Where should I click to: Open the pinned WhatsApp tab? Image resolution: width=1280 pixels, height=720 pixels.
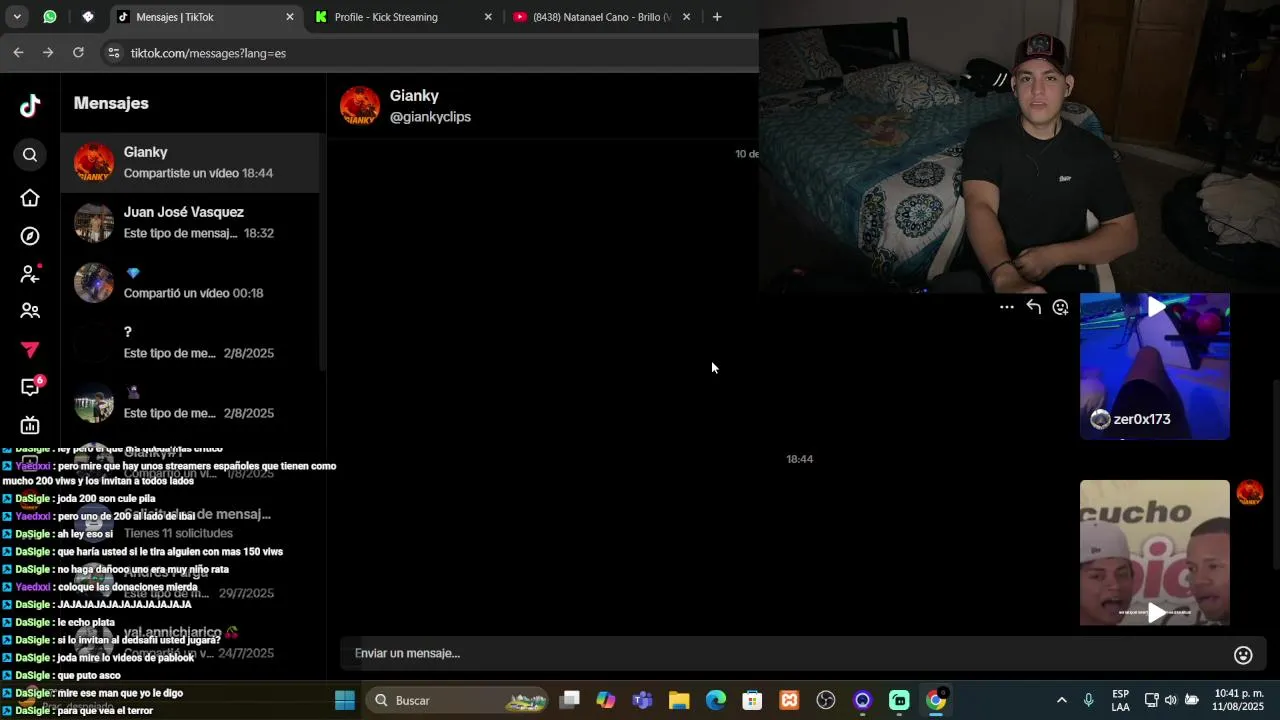(x=50, y=17)
